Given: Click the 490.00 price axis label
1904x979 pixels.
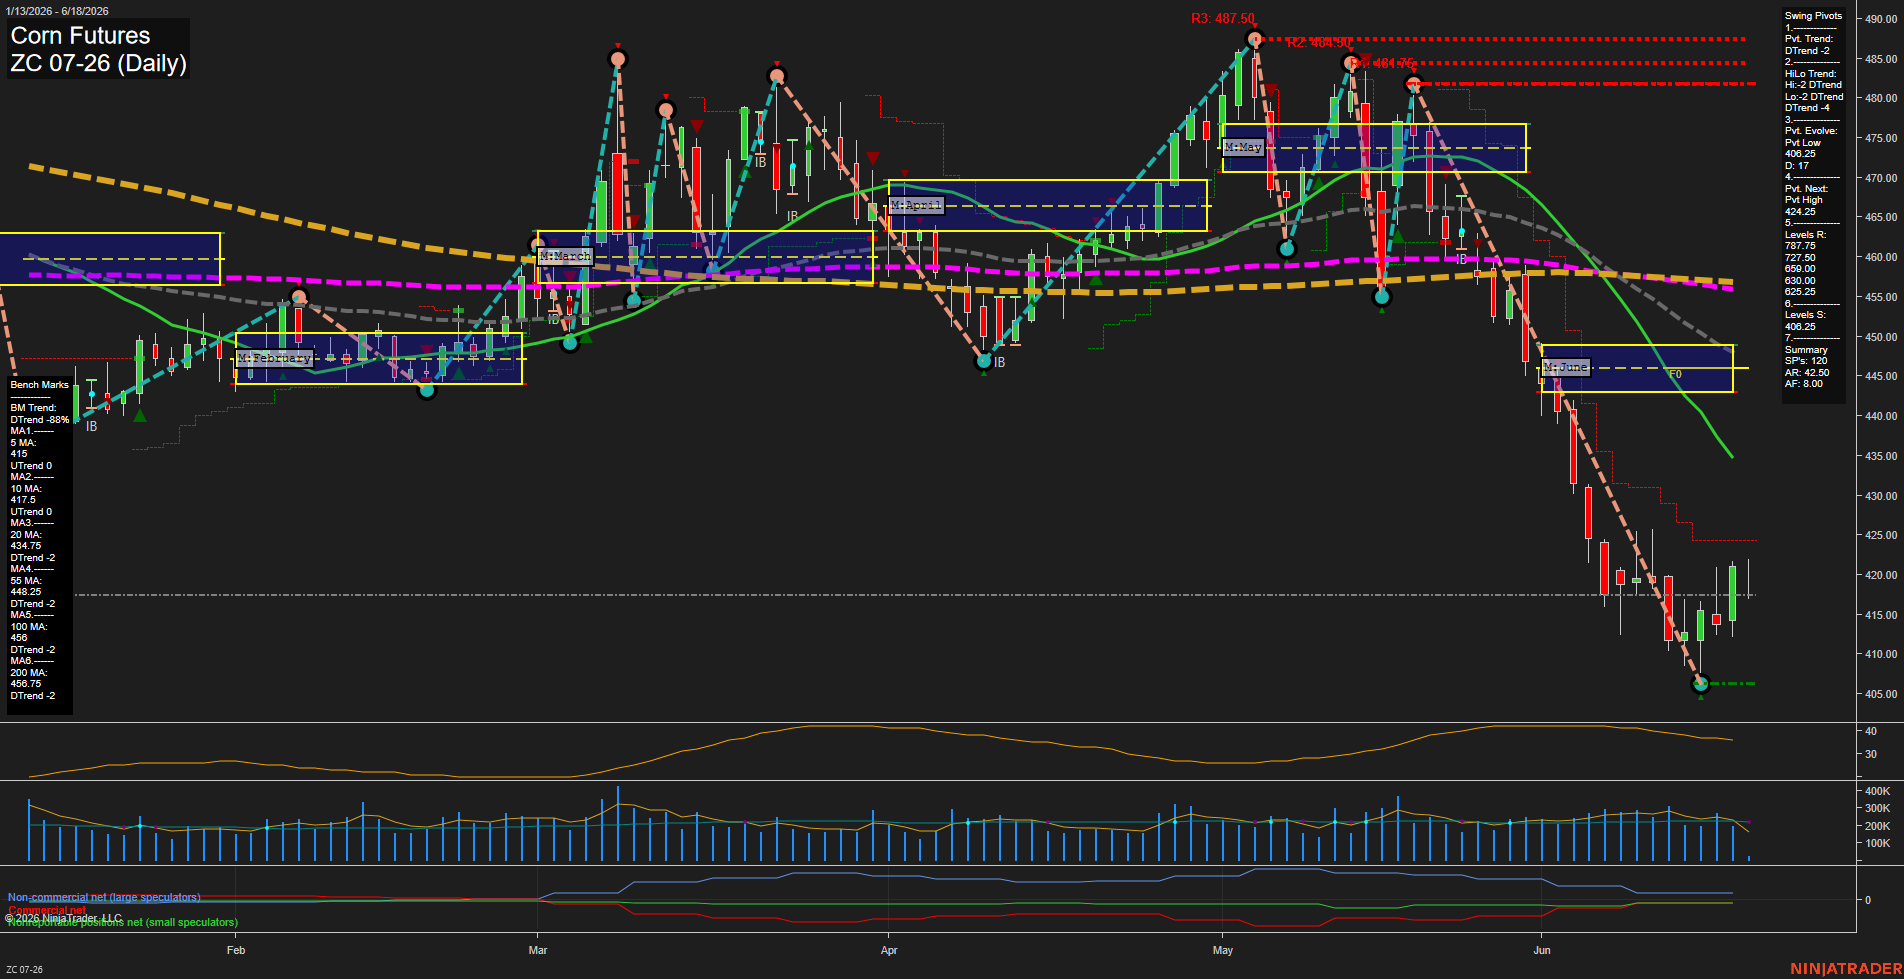Looking at the screenshot, I should [1881, 19].
